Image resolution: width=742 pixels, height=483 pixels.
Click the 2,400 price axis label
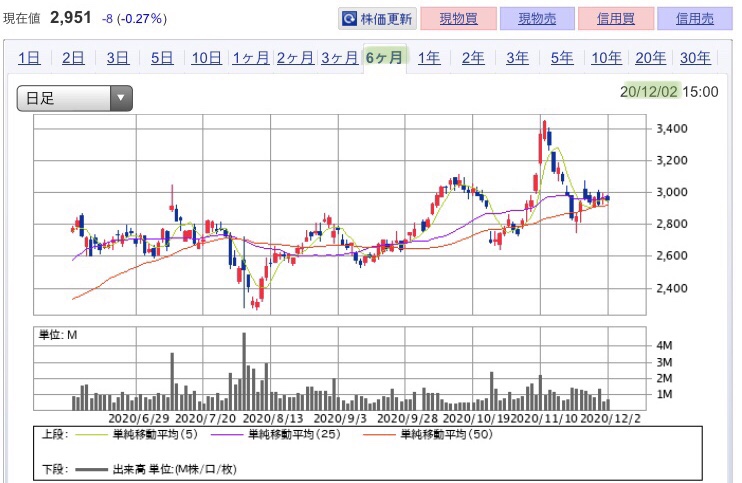672,288
